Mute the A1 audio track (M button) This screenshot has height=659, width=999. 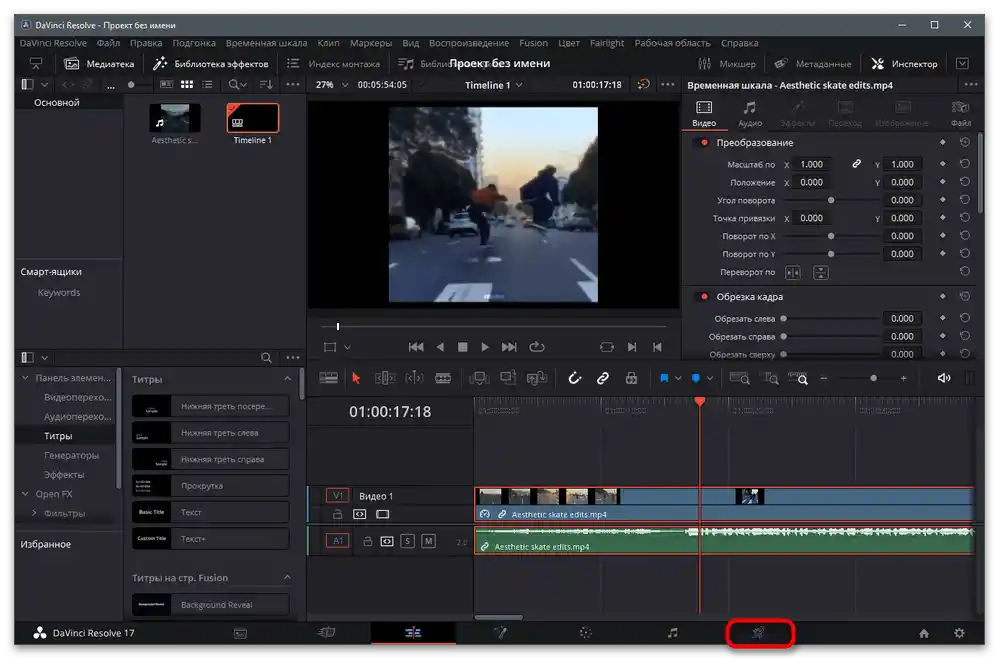coord(429,541)
